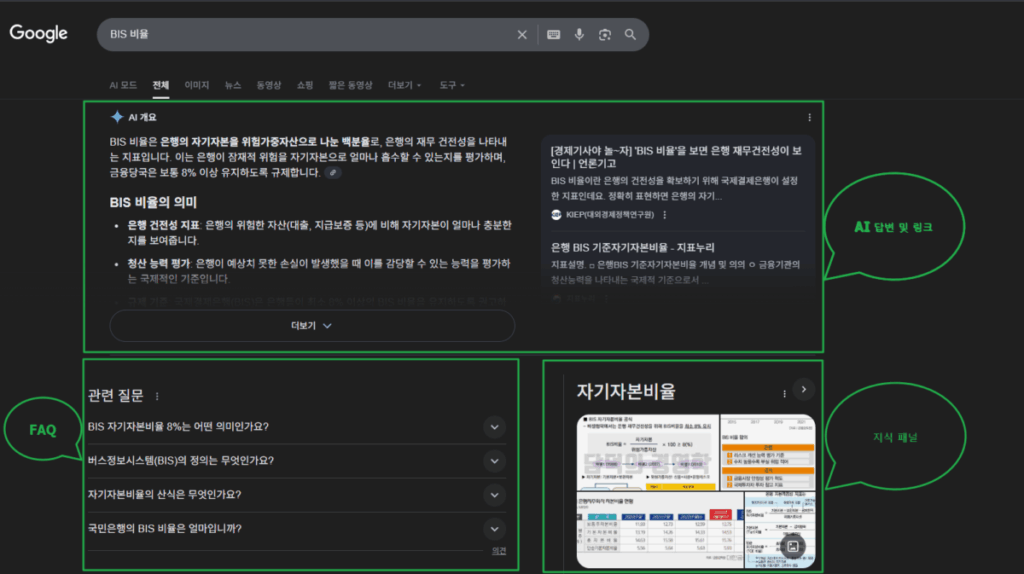Open the article [경제기사야 놀~자] 'BIS 비율'을 보면
The width and height of the screenshot is (1024, 574).
pos(676,157)
